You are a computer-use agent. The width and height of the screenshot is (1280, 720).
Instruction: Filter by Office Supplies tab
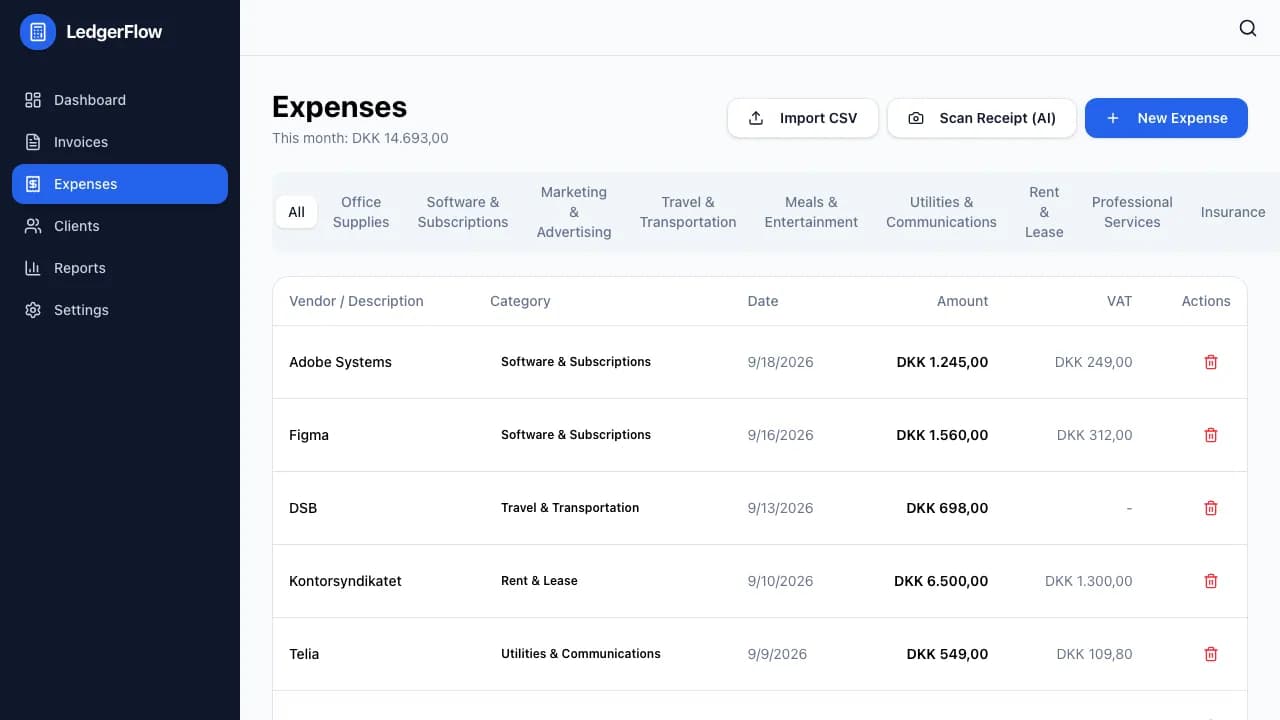pos(361,212)
